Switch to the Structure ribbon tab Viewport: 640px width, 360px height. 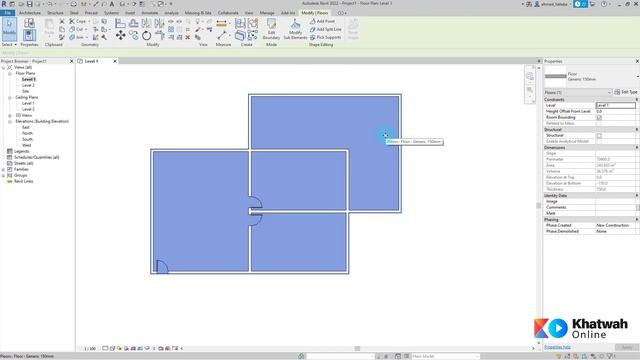pos(55,13)
